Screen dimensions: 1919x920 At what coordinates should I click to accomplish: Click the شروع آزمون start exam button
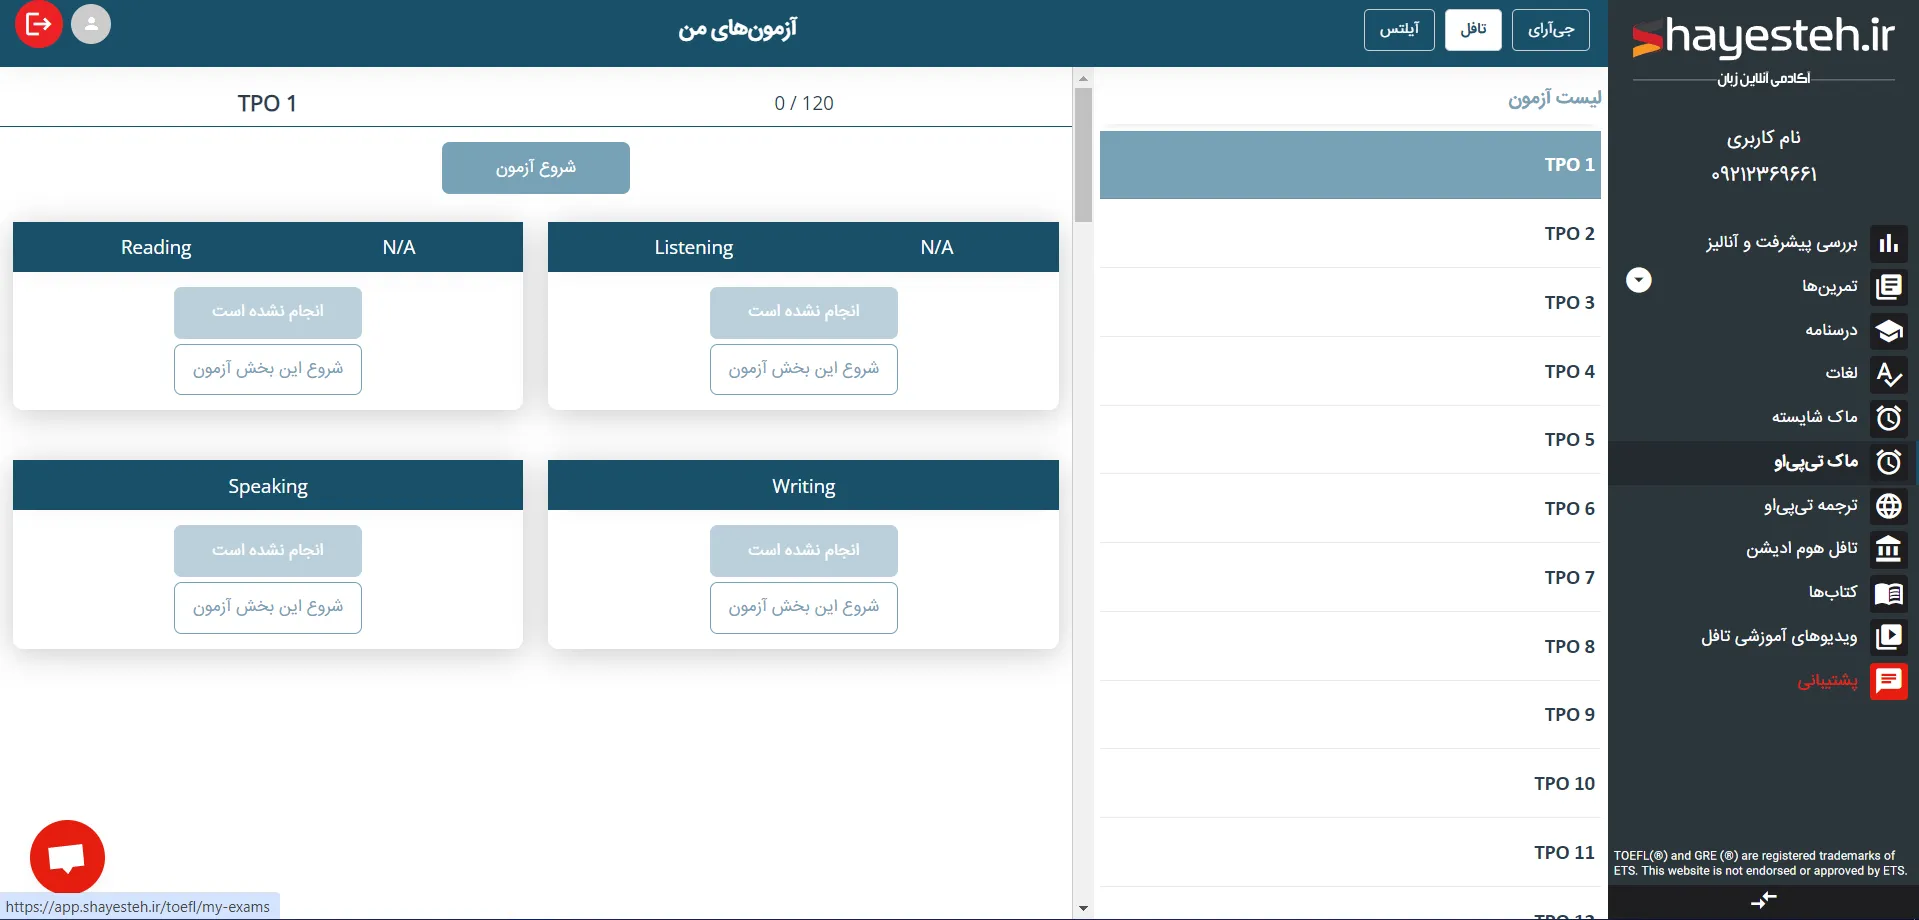536,168
